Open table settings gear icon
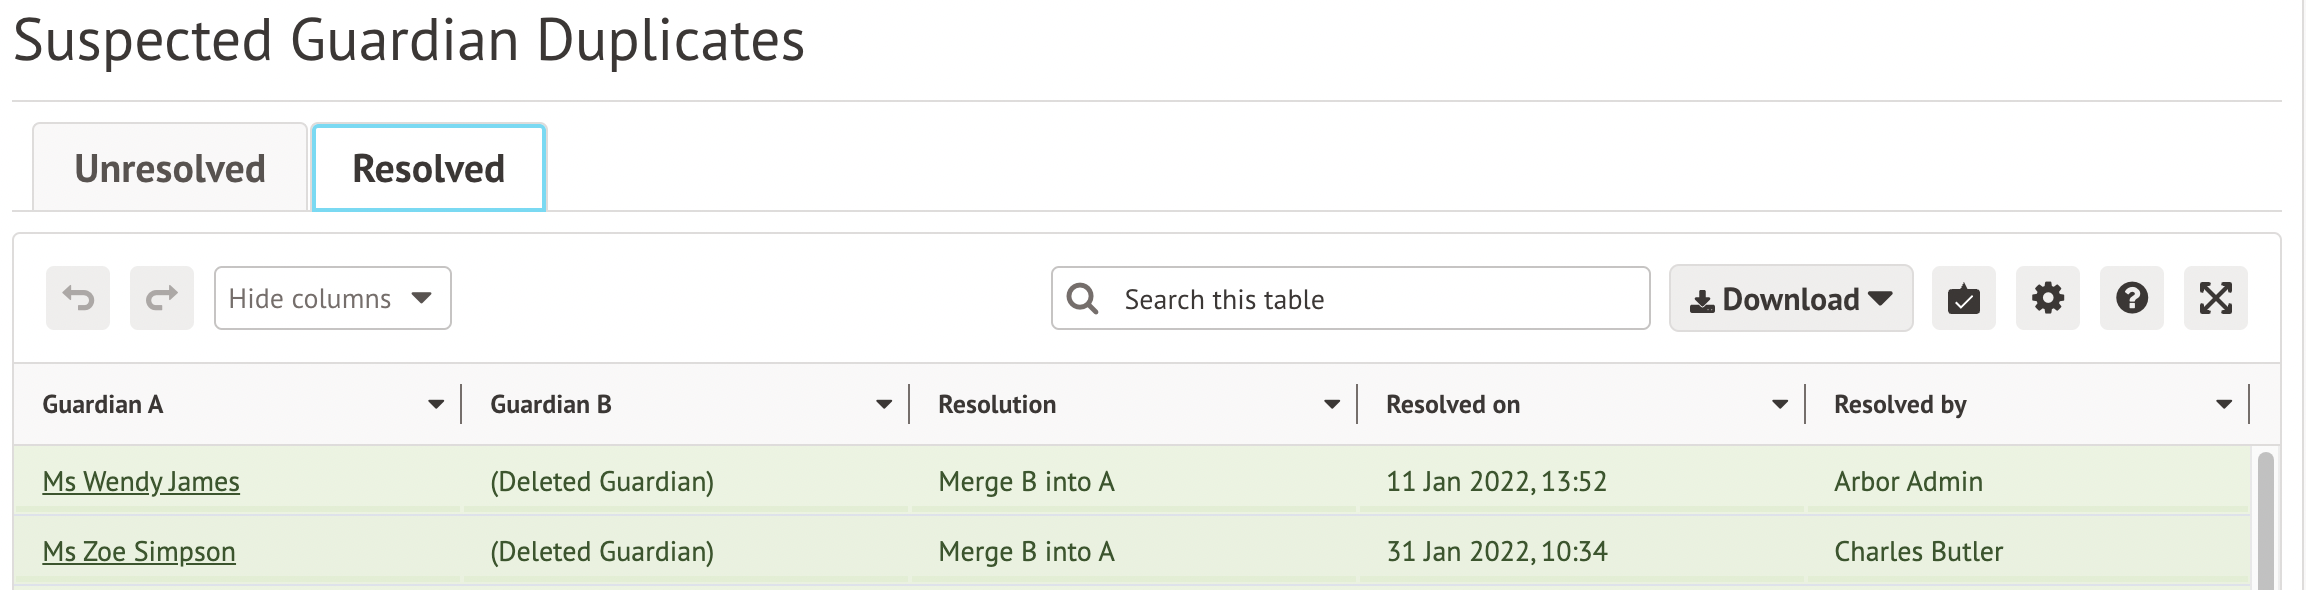 (2048, 298)
